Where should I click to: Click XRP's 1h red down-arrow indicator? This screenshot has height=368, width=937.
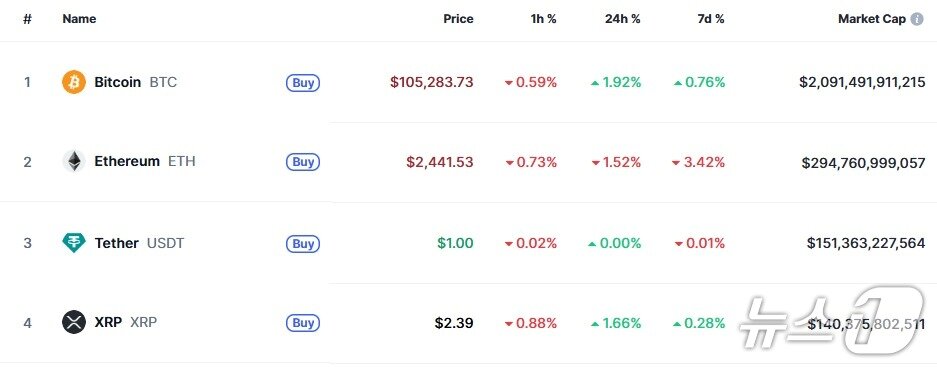pos(509,324)
